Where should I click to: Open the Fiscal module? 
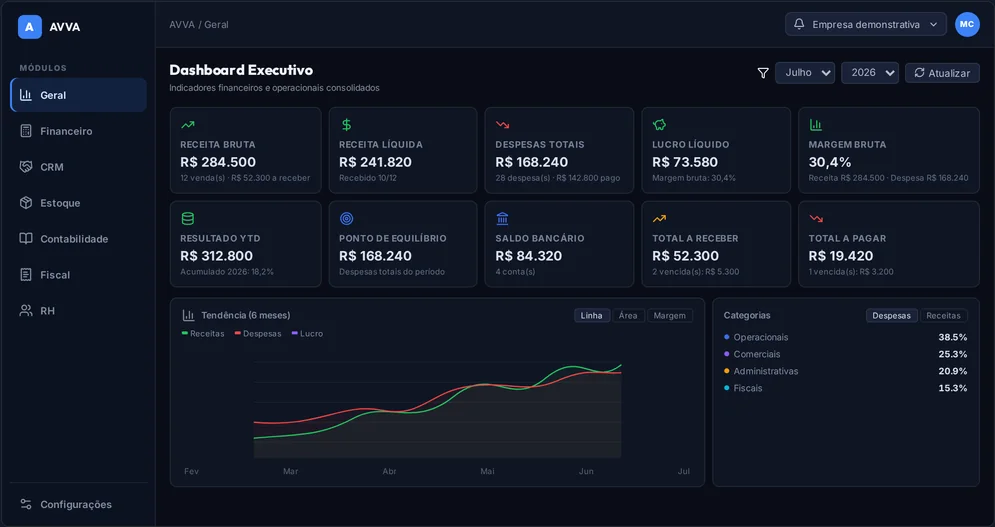[79, 275]
